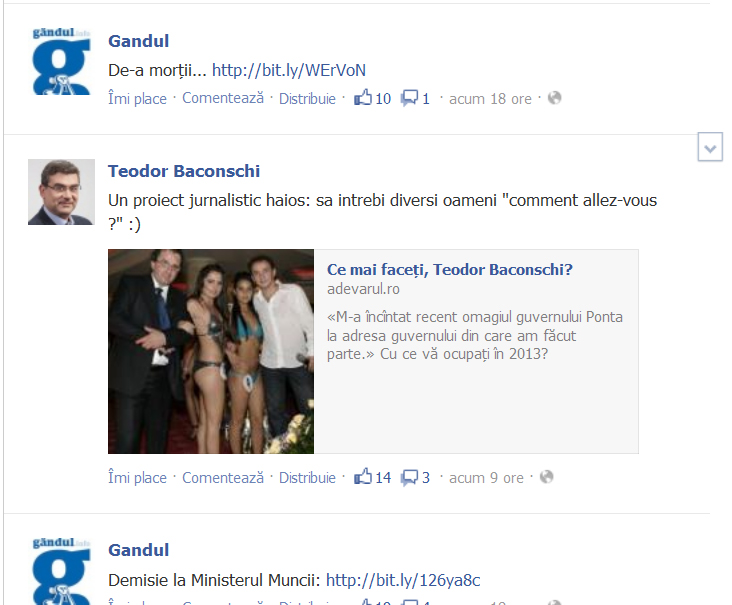Image resolution: width=732 pixels, height=605 pixels.
Task: Open 'Ce mai faceți, Teodor Baconschi?' article title
Action: click(450, 269)
